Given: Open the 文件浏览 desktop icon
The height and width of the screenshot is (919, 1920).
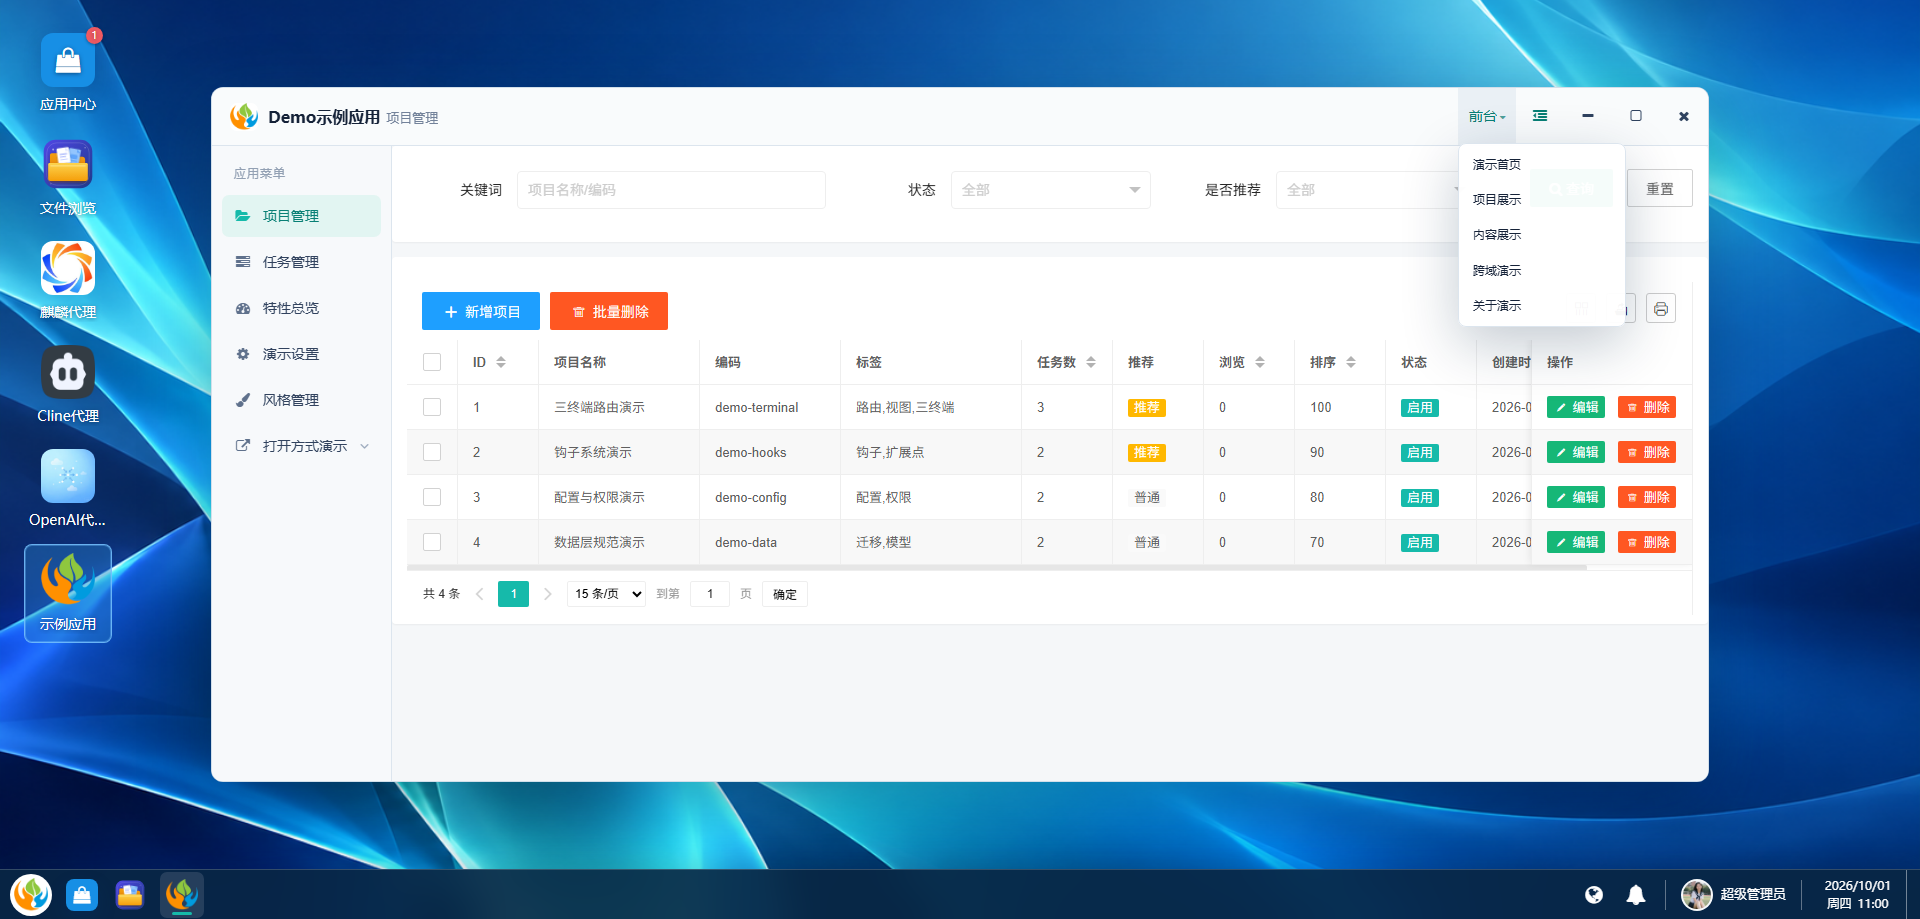Looking at the screenshot, I should 68,177.
